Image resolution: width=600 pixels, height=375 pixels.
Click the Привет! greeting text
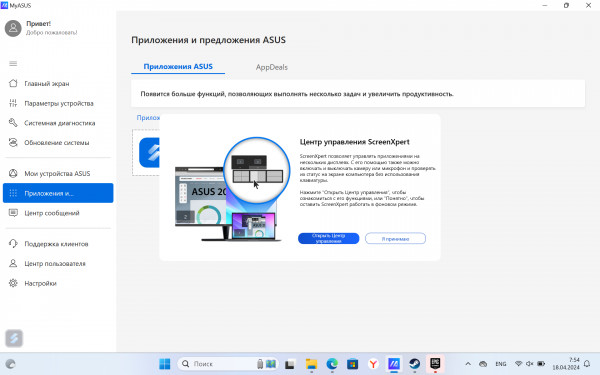(38, 24)
